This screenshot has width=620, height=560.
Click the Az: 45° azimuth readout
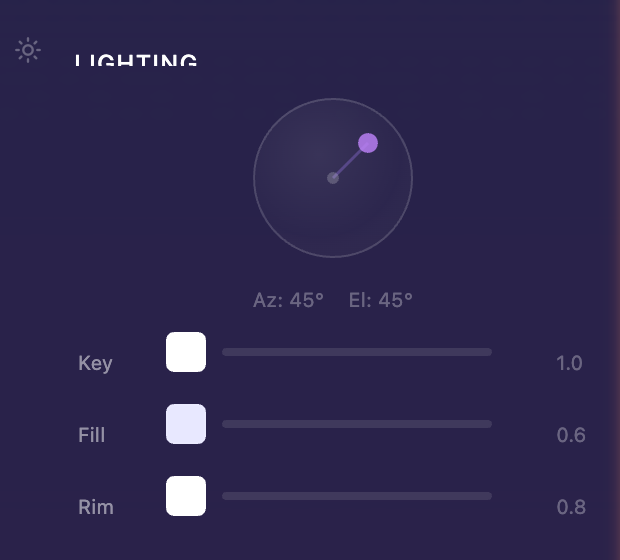click(x=288, y=300)
